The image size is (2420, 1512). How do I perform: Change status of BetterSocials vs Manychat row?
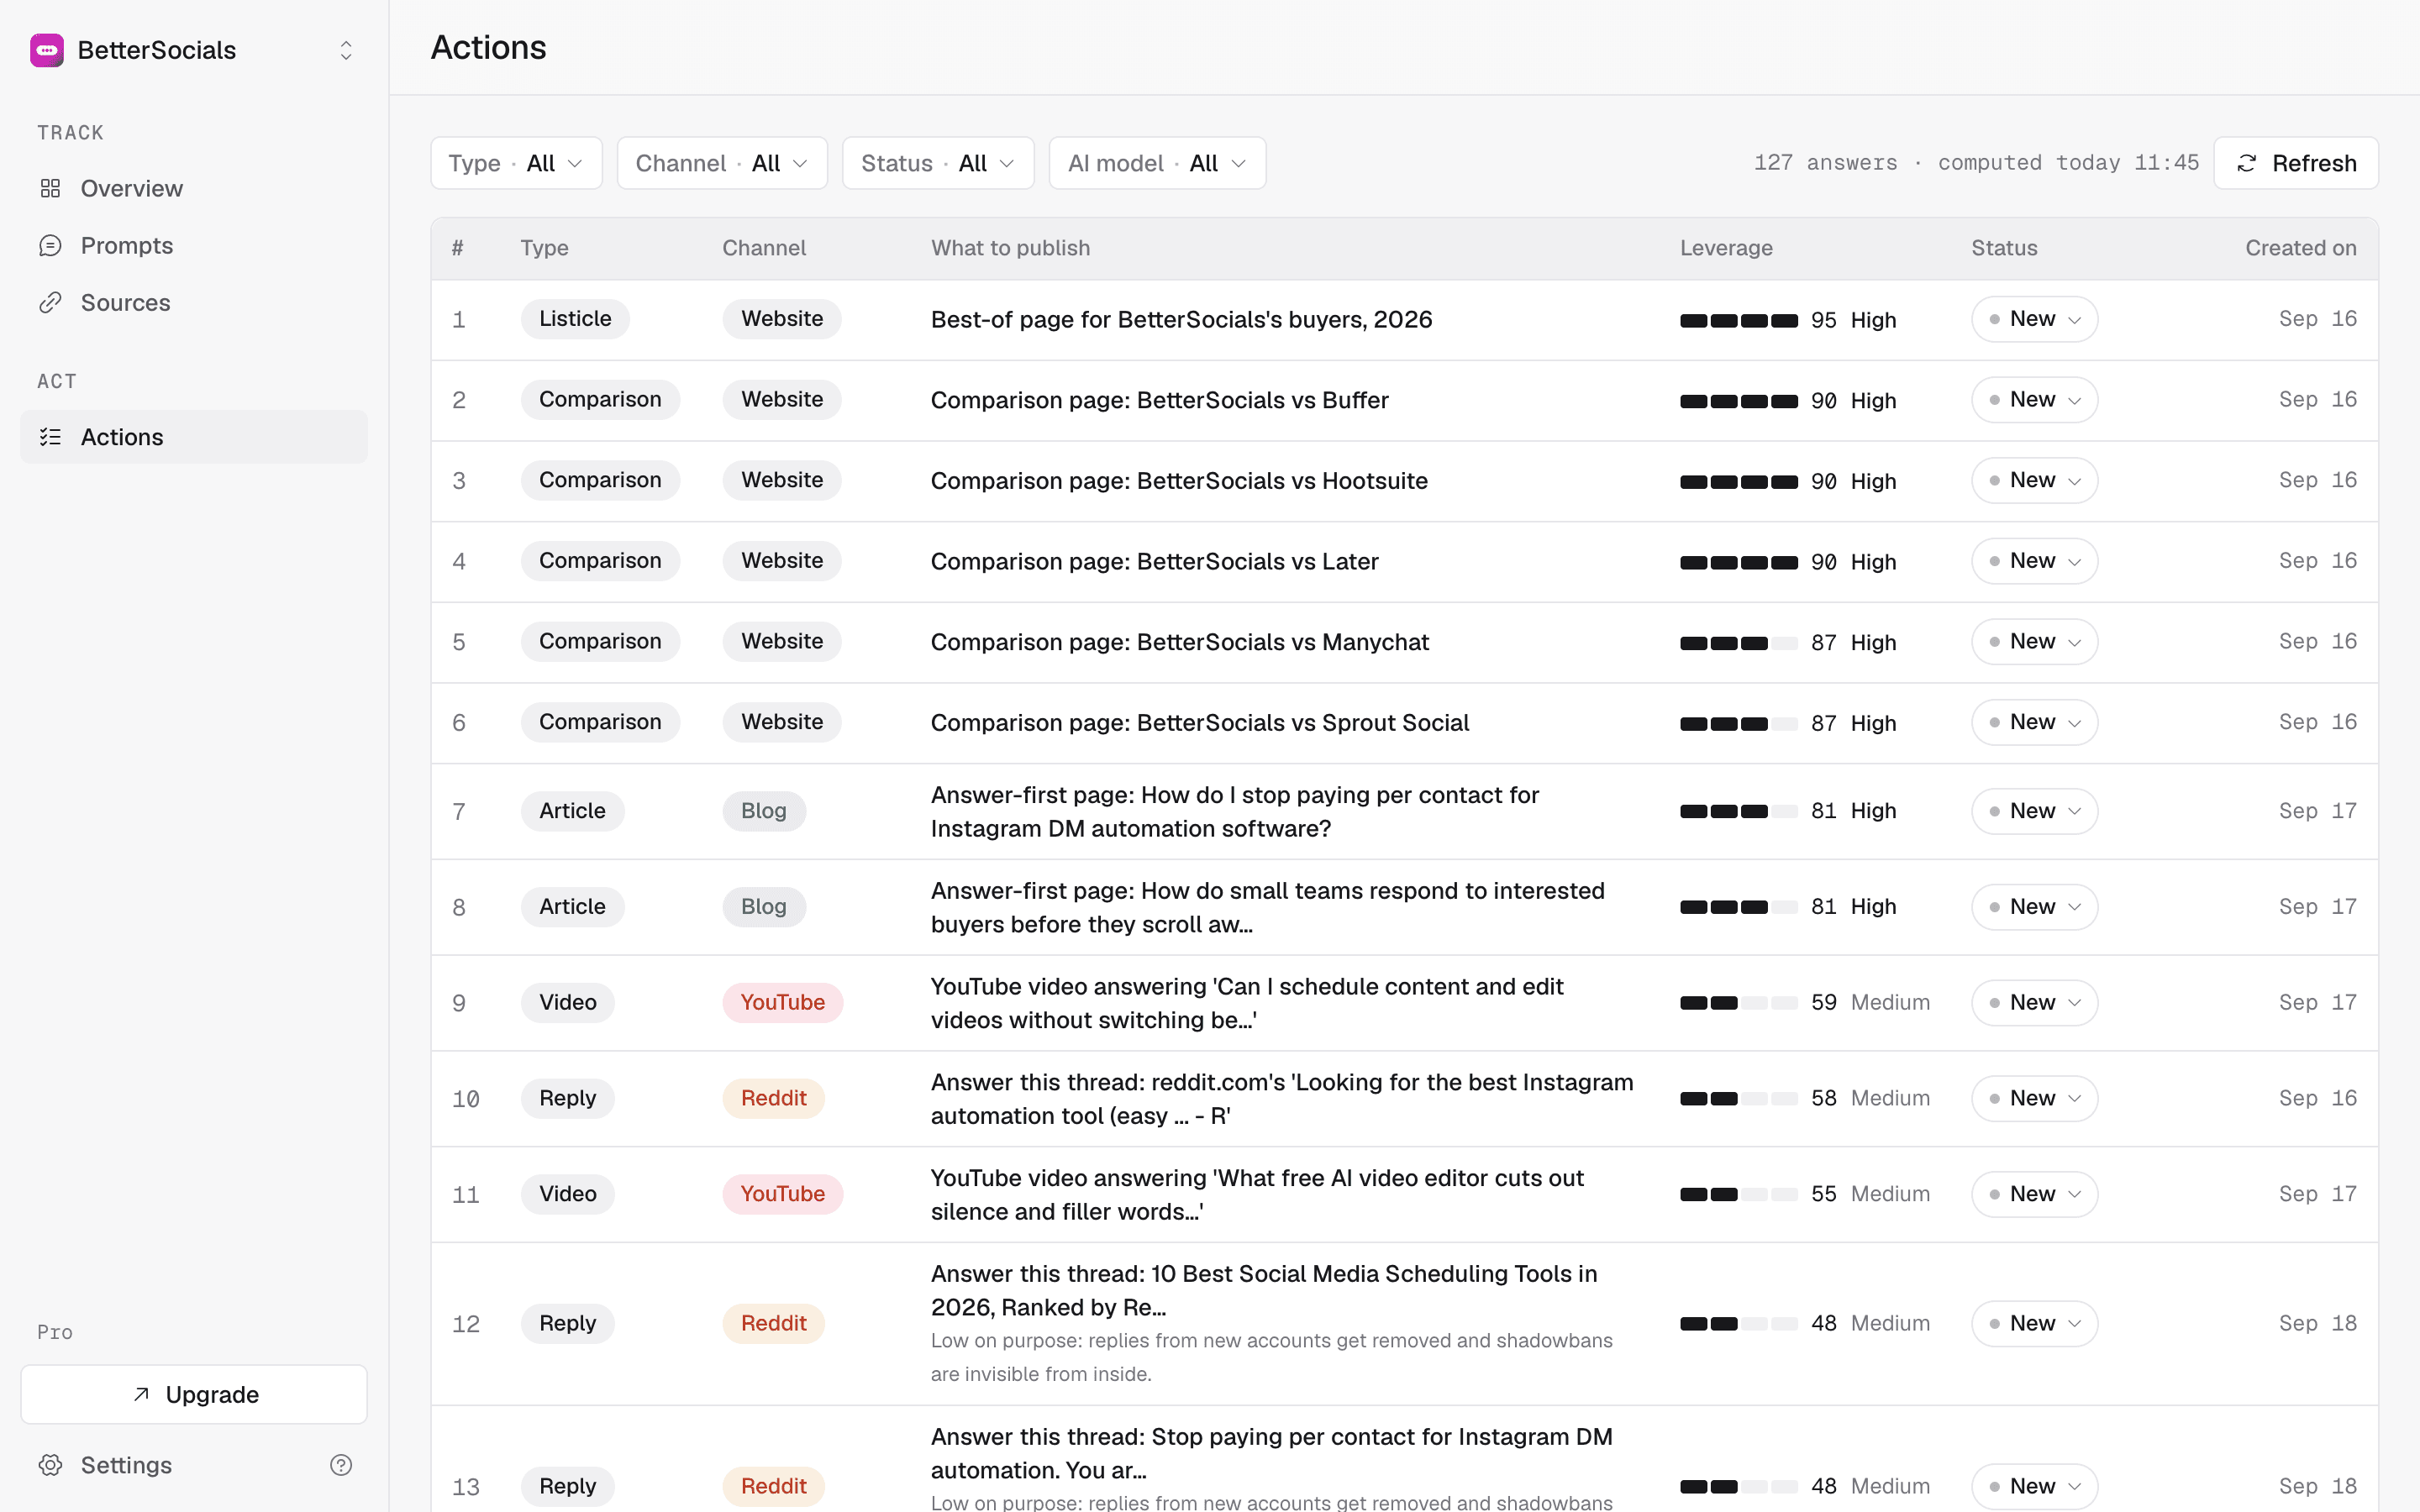2034,642
